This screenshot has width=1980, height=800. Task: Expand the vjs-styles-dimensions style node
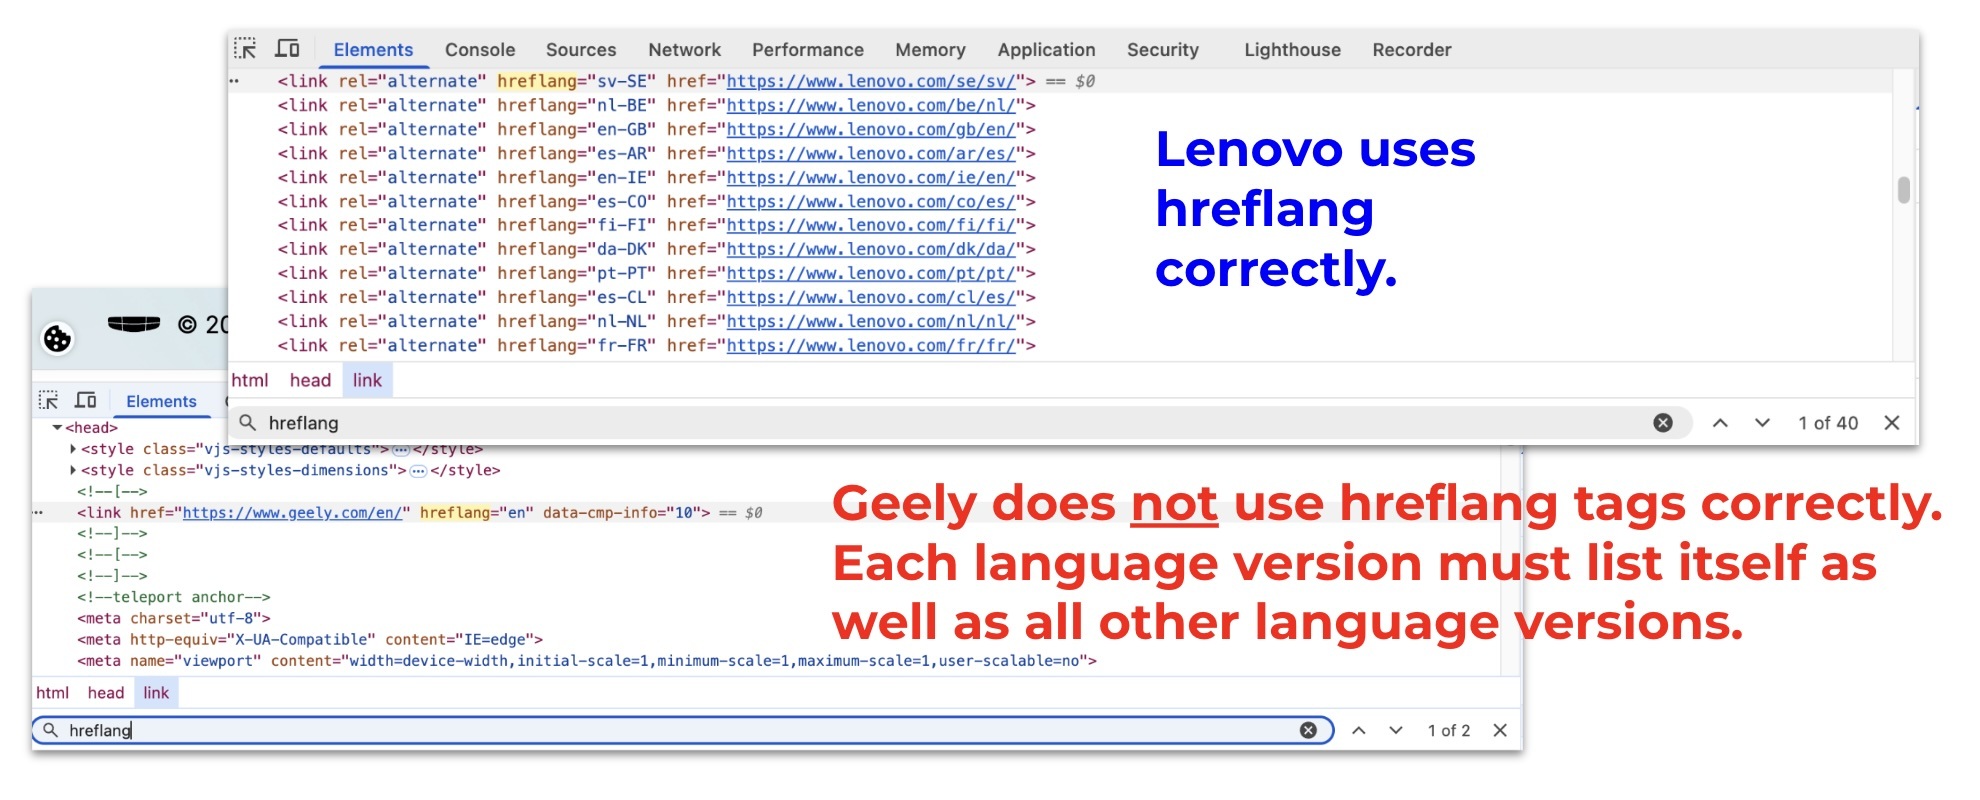pyautogui.click(x=73, y=470)
